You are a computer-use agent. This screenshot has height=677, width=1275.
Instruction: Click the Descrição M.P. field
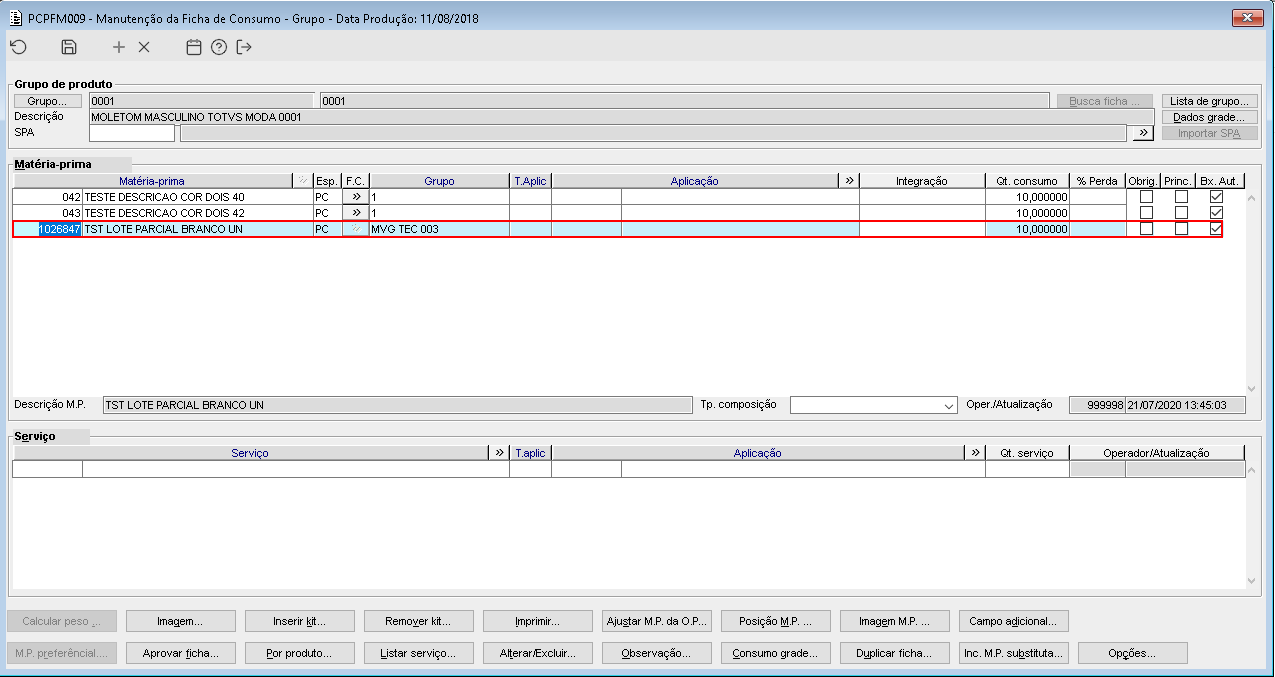397,405
